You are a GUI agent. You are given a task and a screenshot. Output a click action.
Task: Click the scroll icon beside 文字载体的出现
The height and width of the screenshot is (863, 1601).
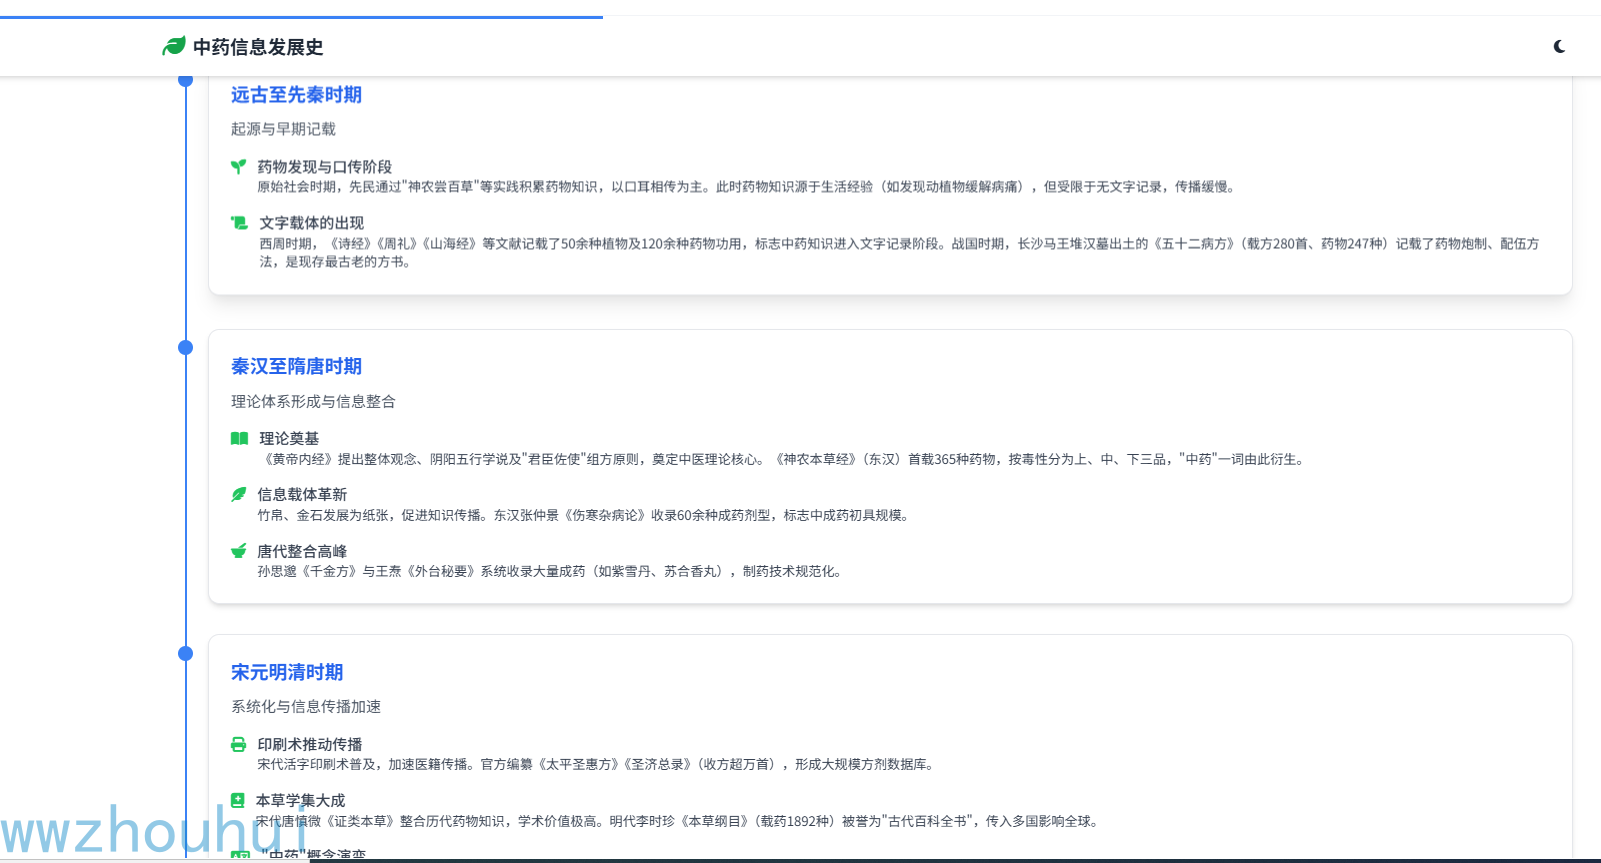pos(239,223)
